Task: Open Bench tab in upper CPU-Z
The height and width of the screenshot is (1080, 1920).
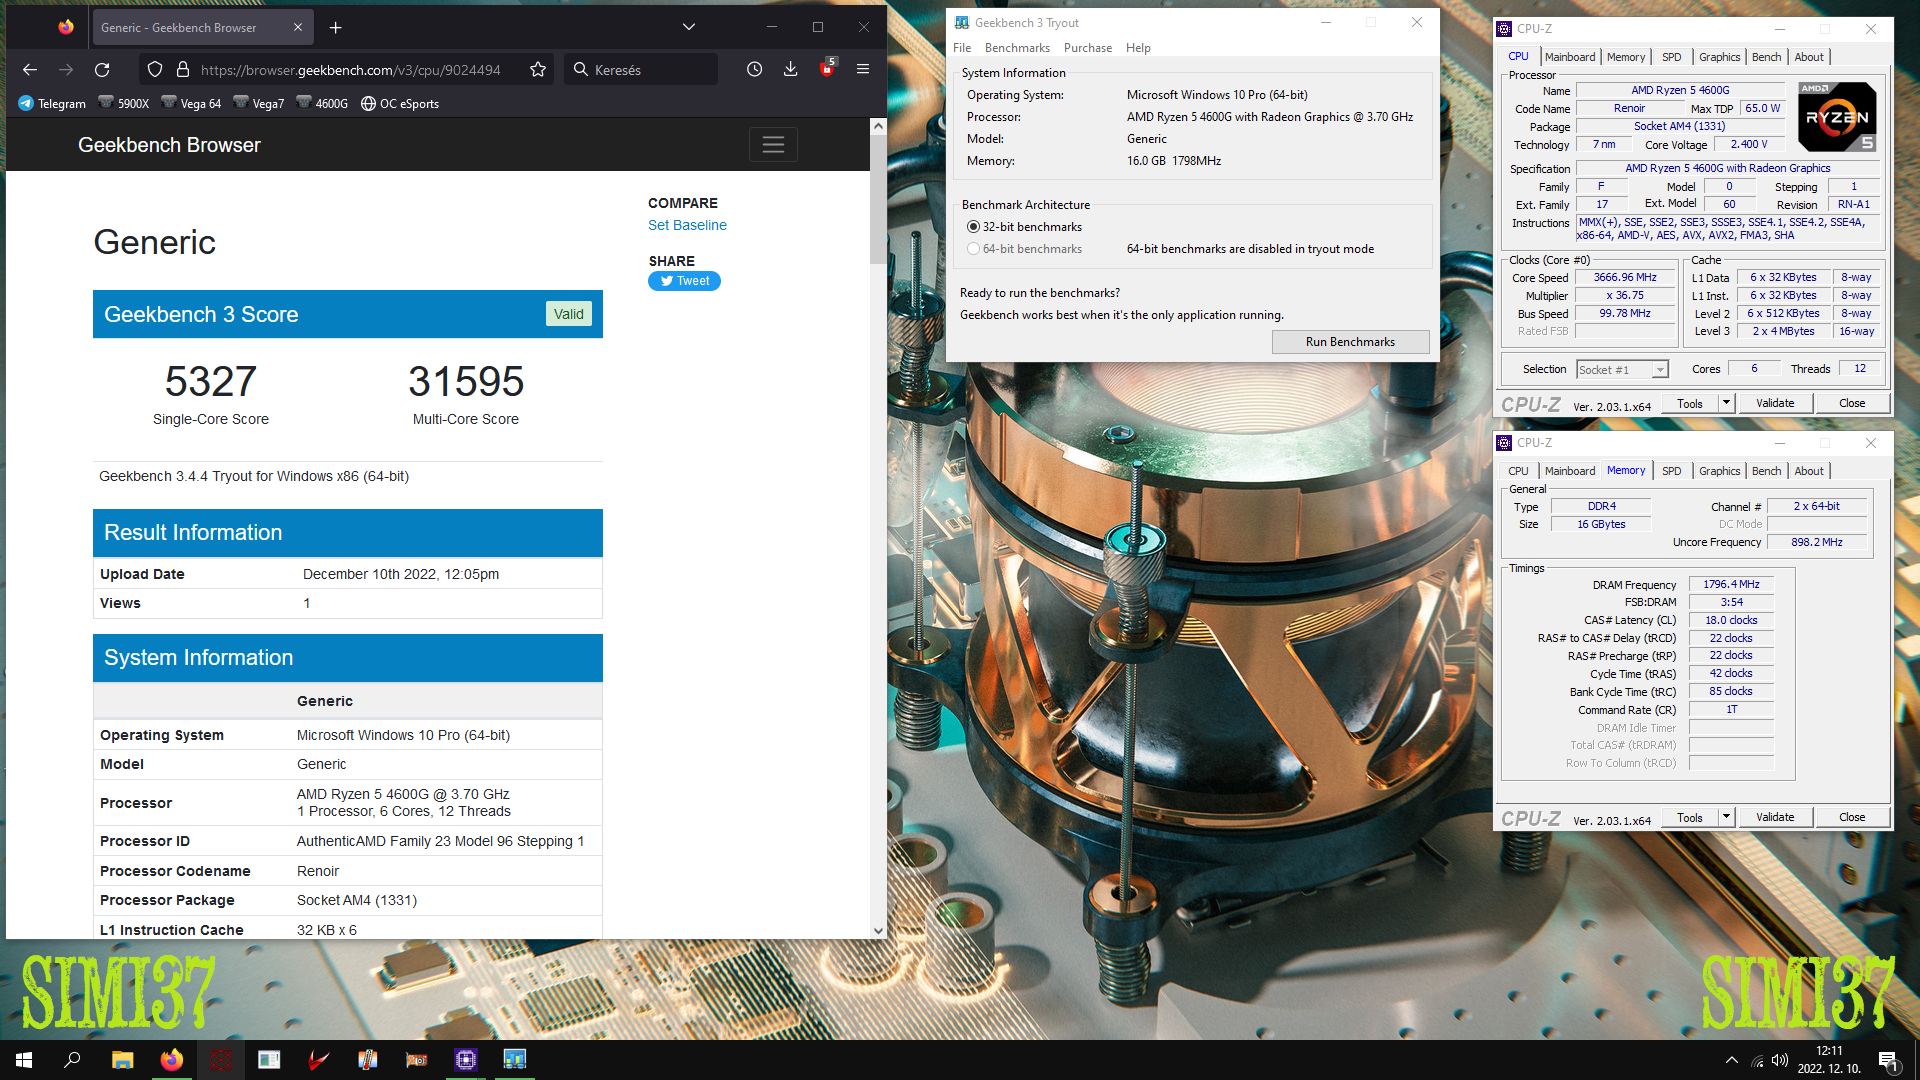Action: 1766,57
